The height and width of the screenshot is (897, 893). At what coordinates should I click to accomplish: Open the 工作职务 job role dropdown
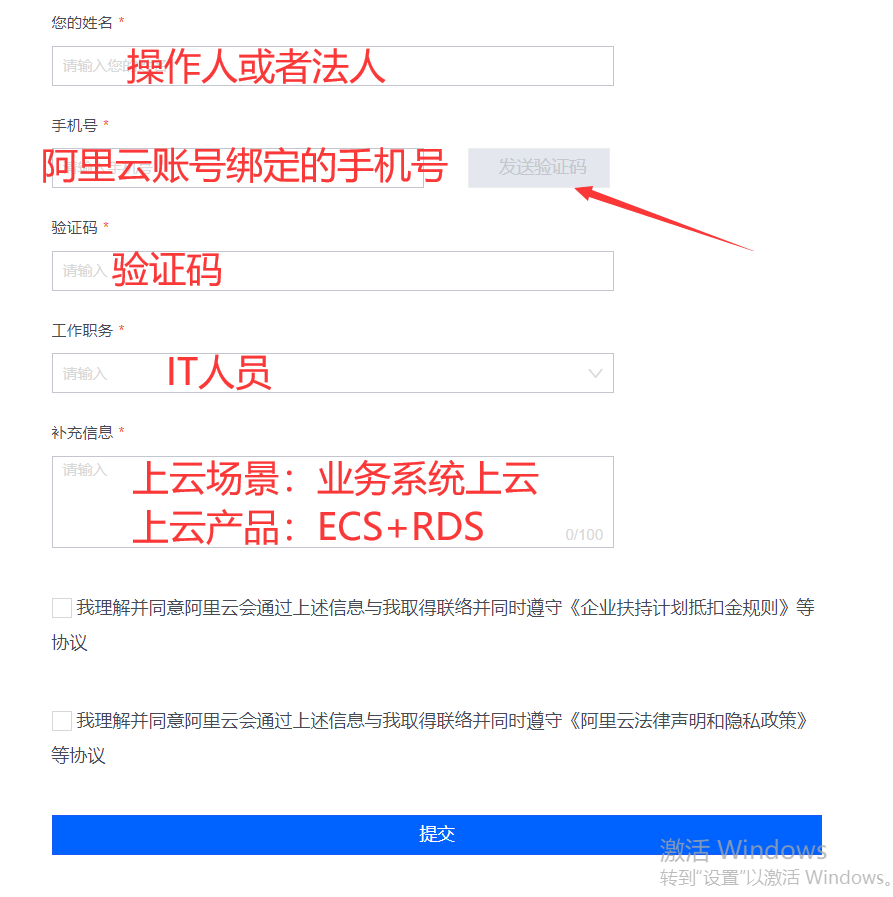tap(332, 373)
